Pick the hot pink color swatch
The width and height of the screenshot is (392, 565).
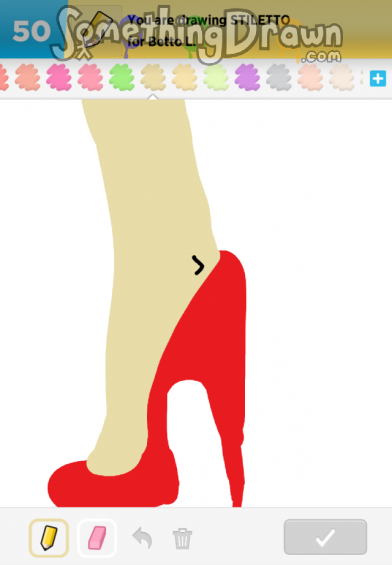click(x=59, y=77)
